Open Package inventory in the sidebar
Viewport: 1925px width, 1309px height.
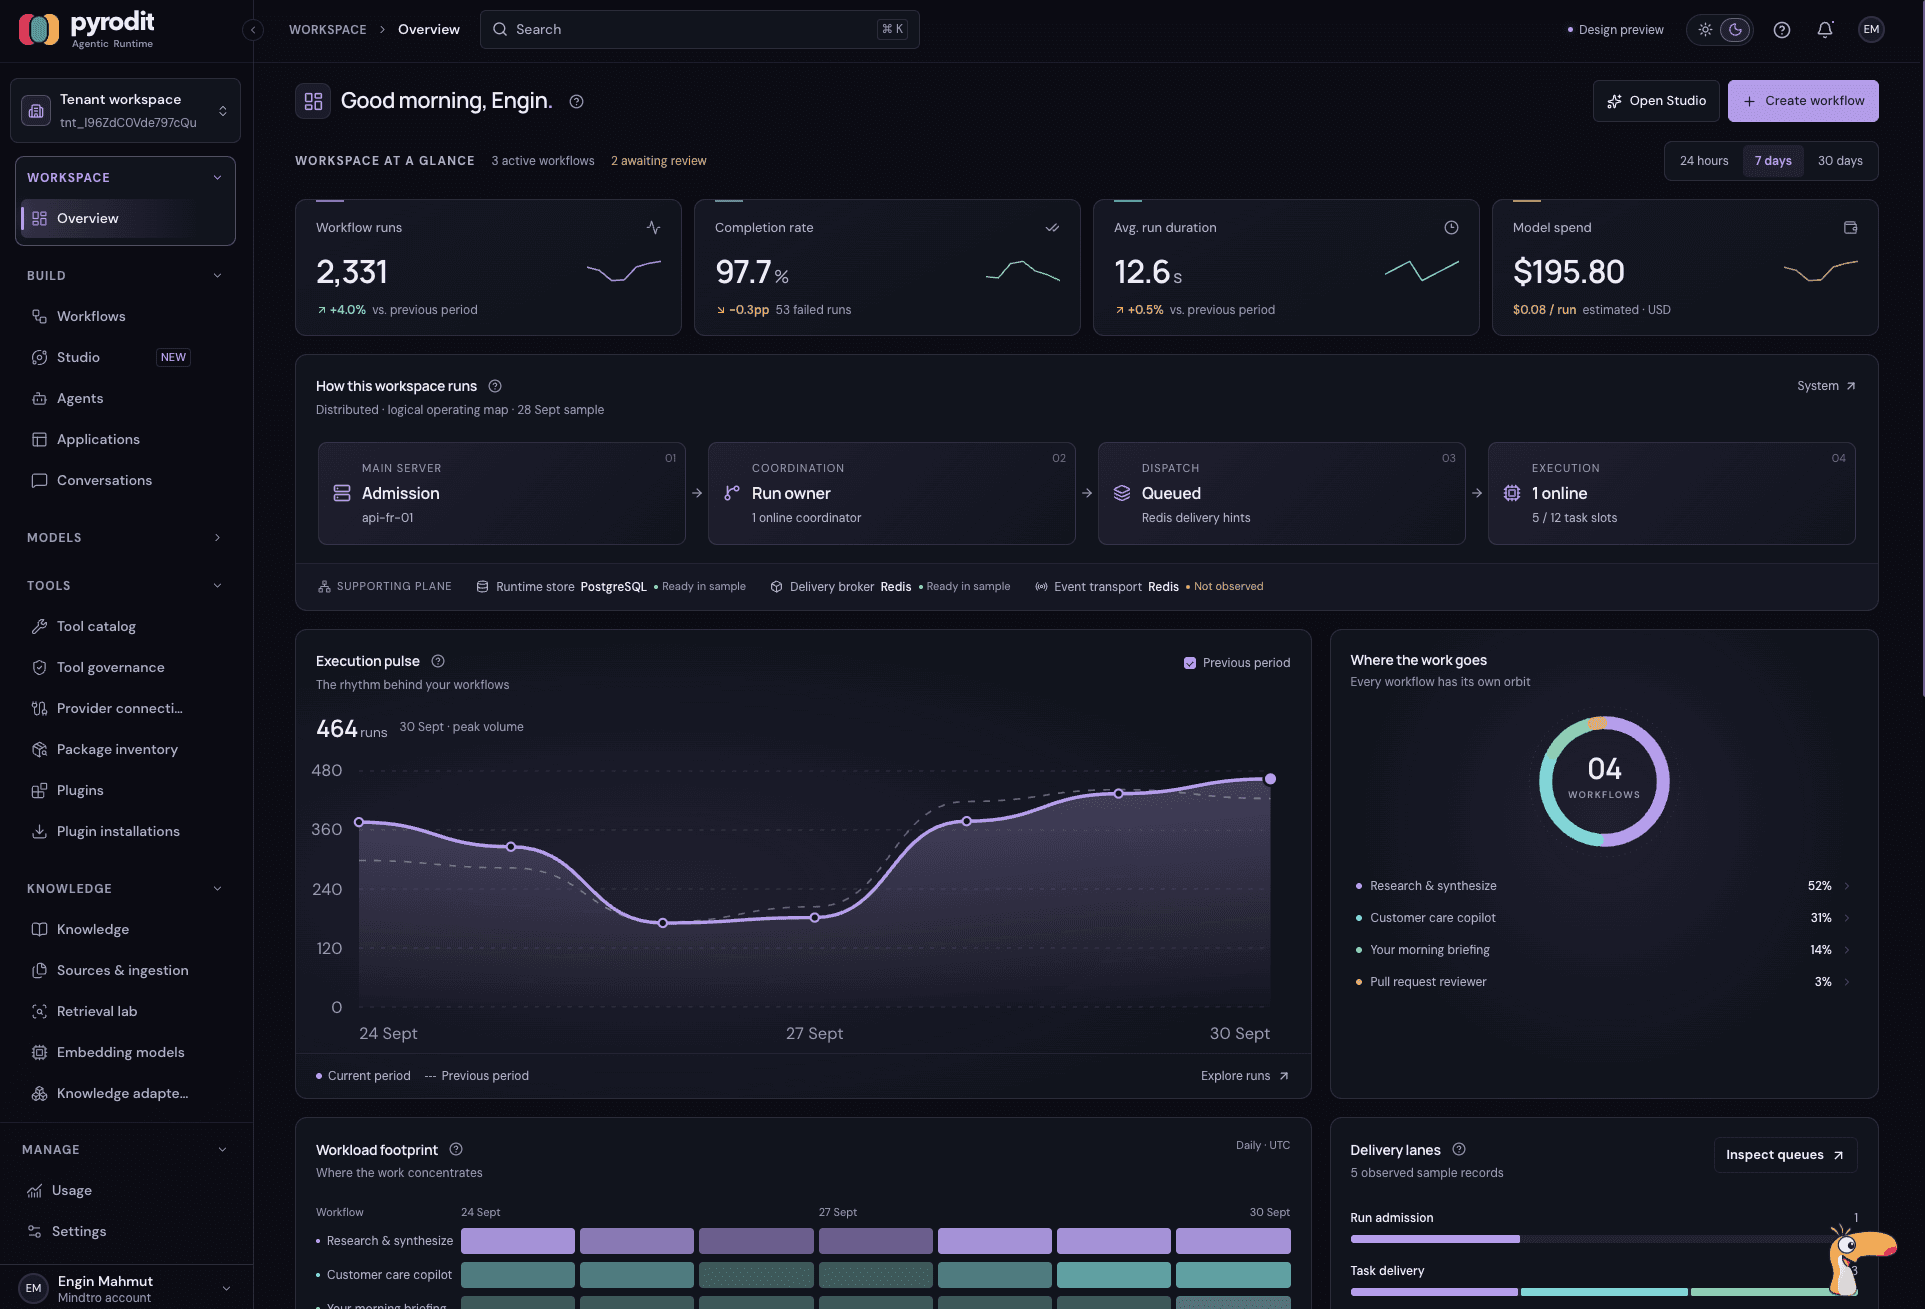coord(117,749)
